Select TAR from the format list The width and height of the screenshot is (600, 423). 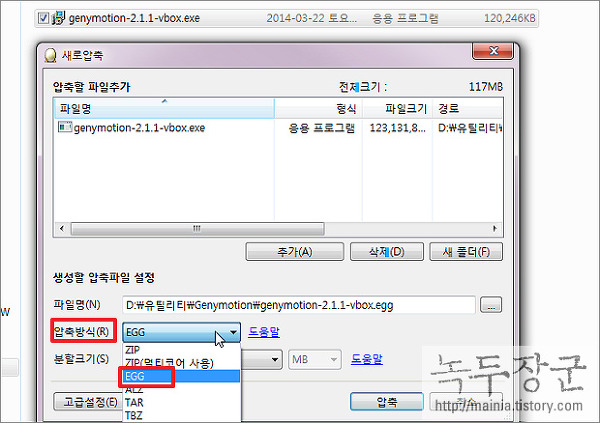134,402
